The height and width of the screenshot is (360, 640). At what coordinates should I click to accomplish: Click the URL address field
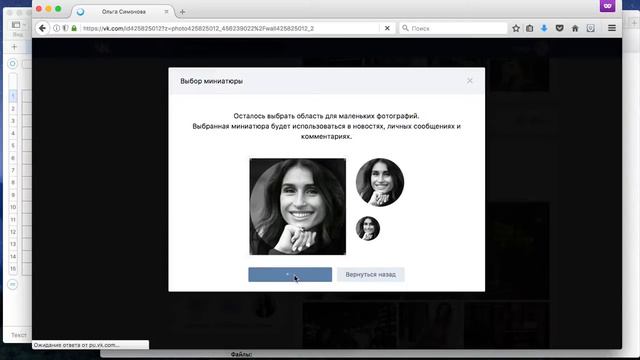[x=231, y=28]
